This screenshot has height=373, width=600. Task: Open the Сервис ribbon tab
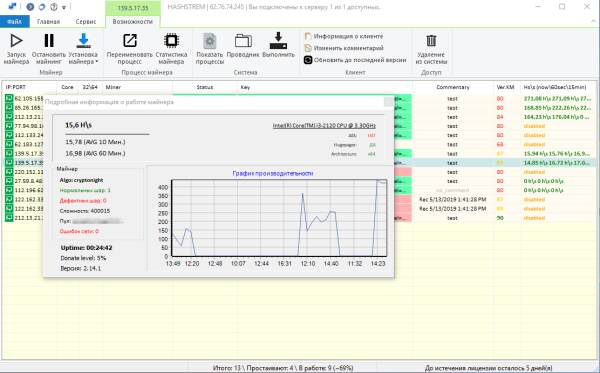click(86, 21)
